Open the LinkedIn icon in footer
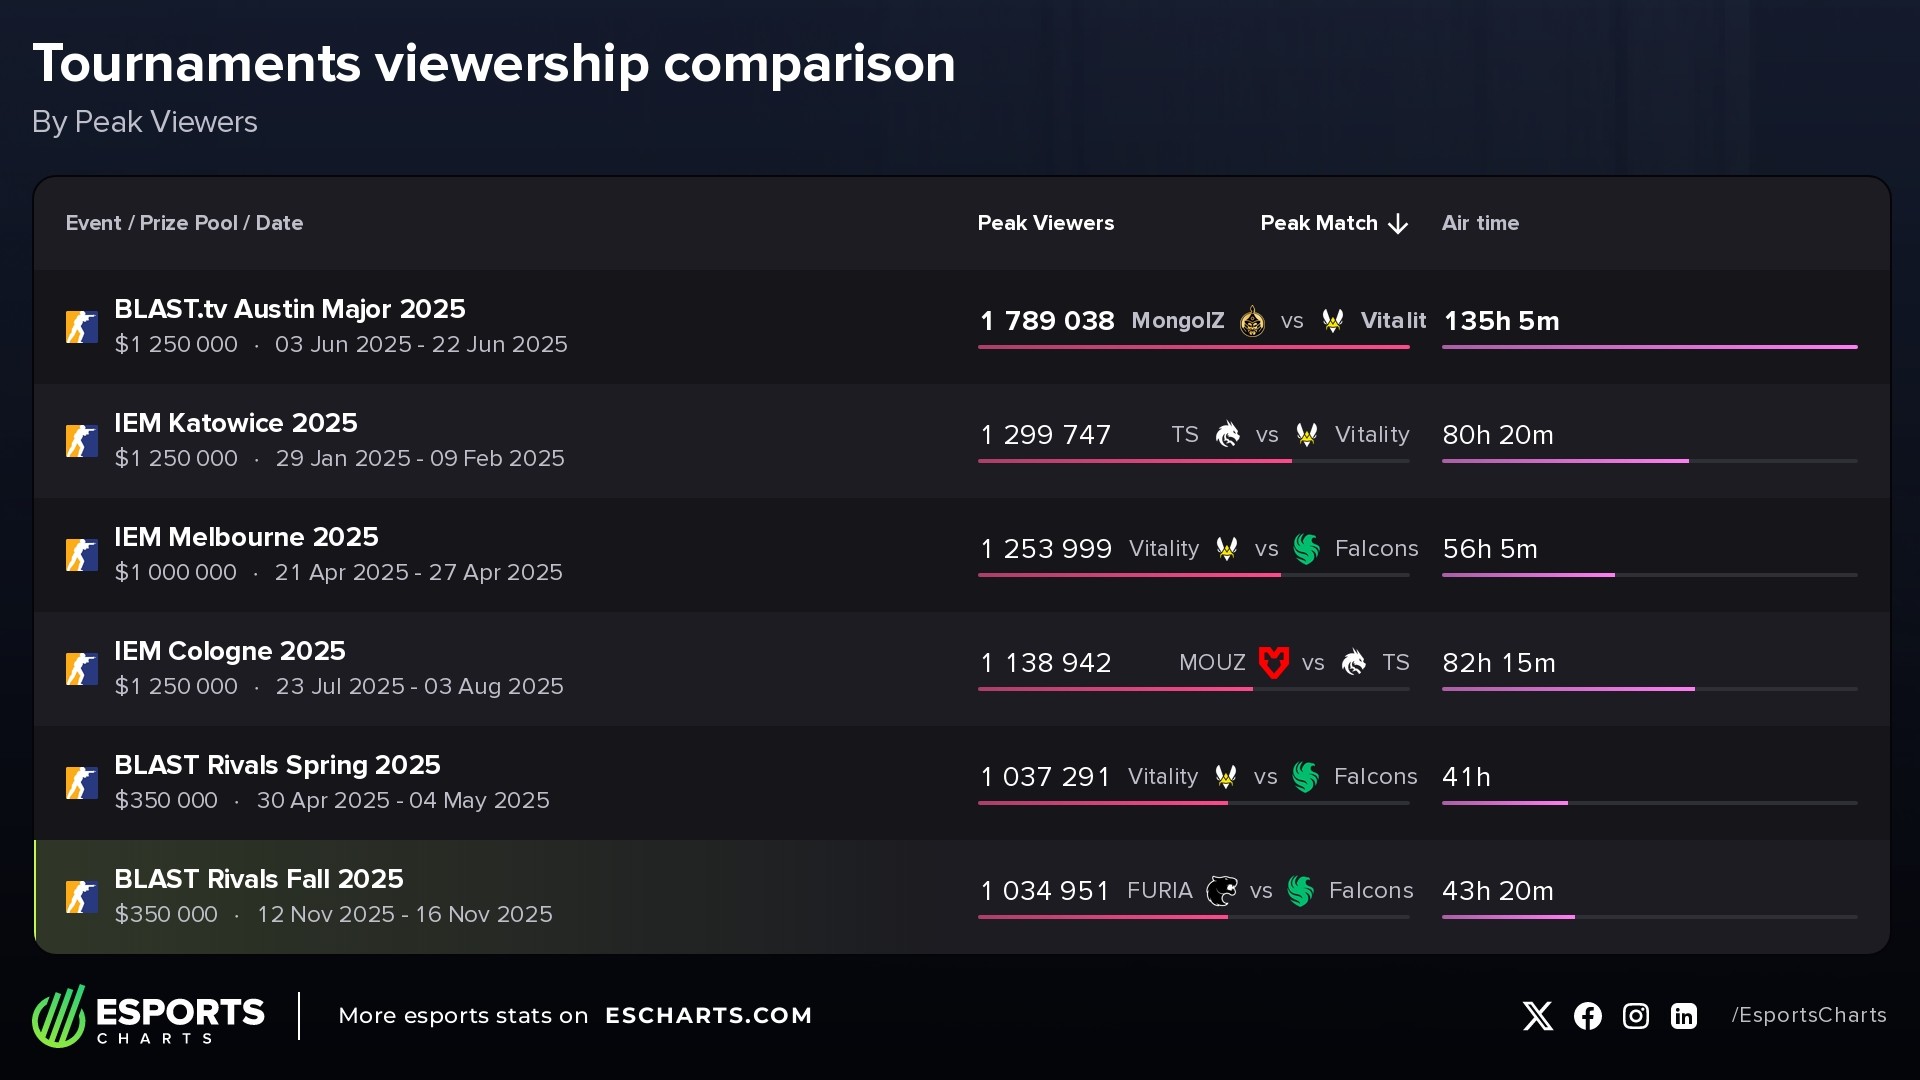1920x1080 pixels. (1683, 1016)
